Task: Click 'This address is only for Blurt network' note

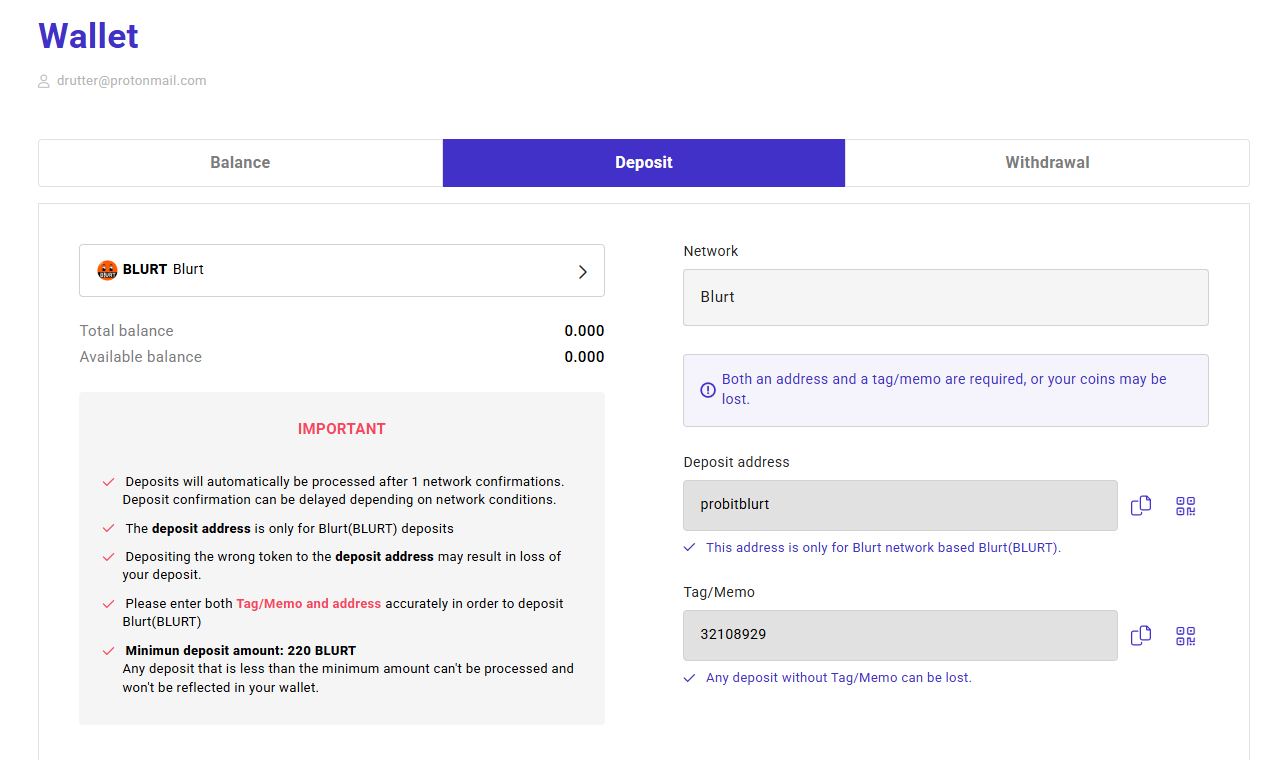Action: (883, 548)
